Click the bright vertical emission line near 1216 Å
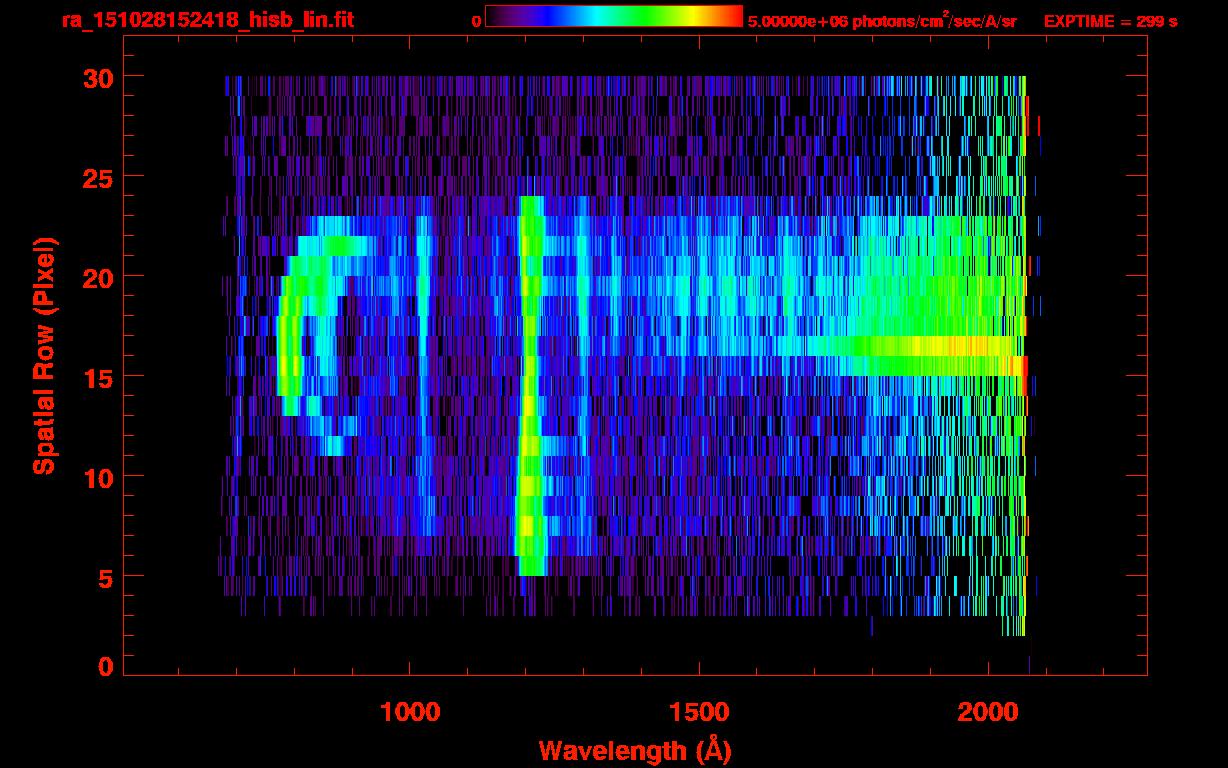The width and height of the screenshot is (1228, 768). 530,386
